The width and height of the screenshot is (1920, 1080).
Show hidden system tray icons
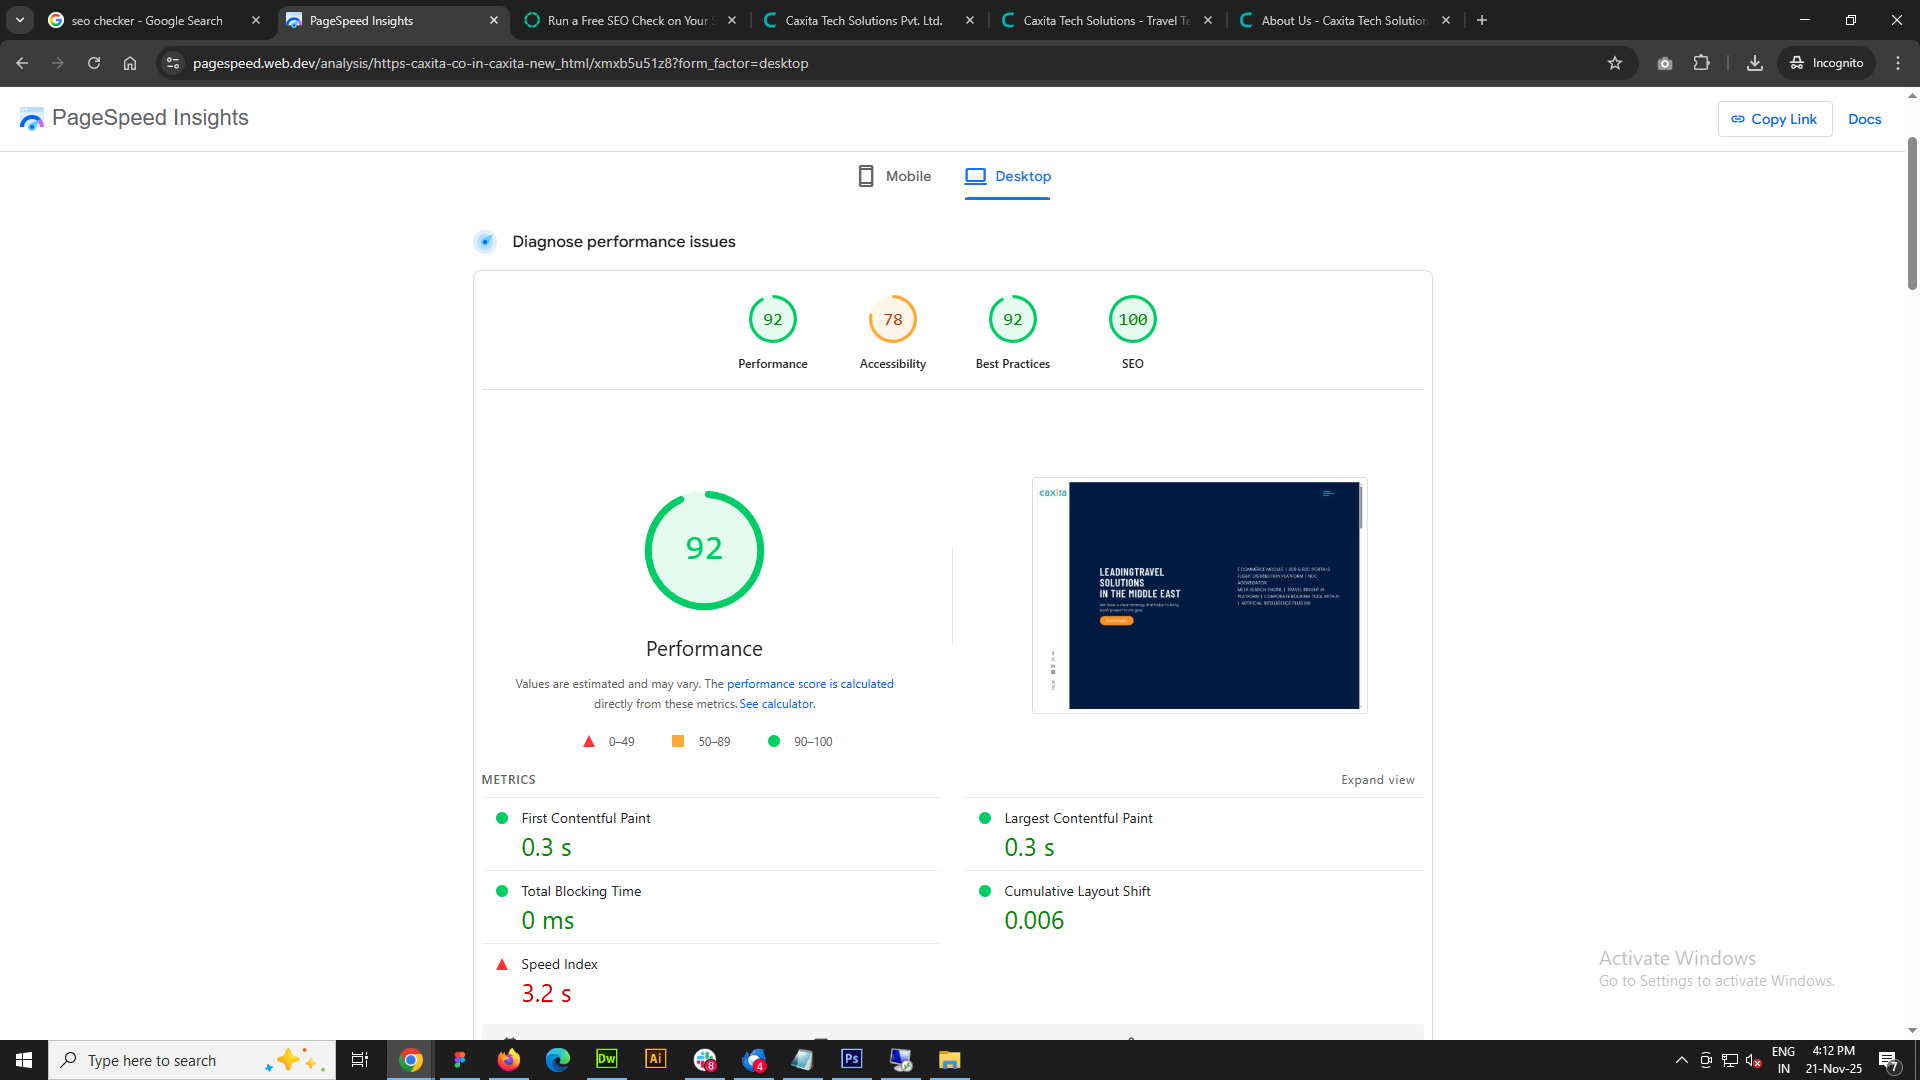click(1681, 1060)
